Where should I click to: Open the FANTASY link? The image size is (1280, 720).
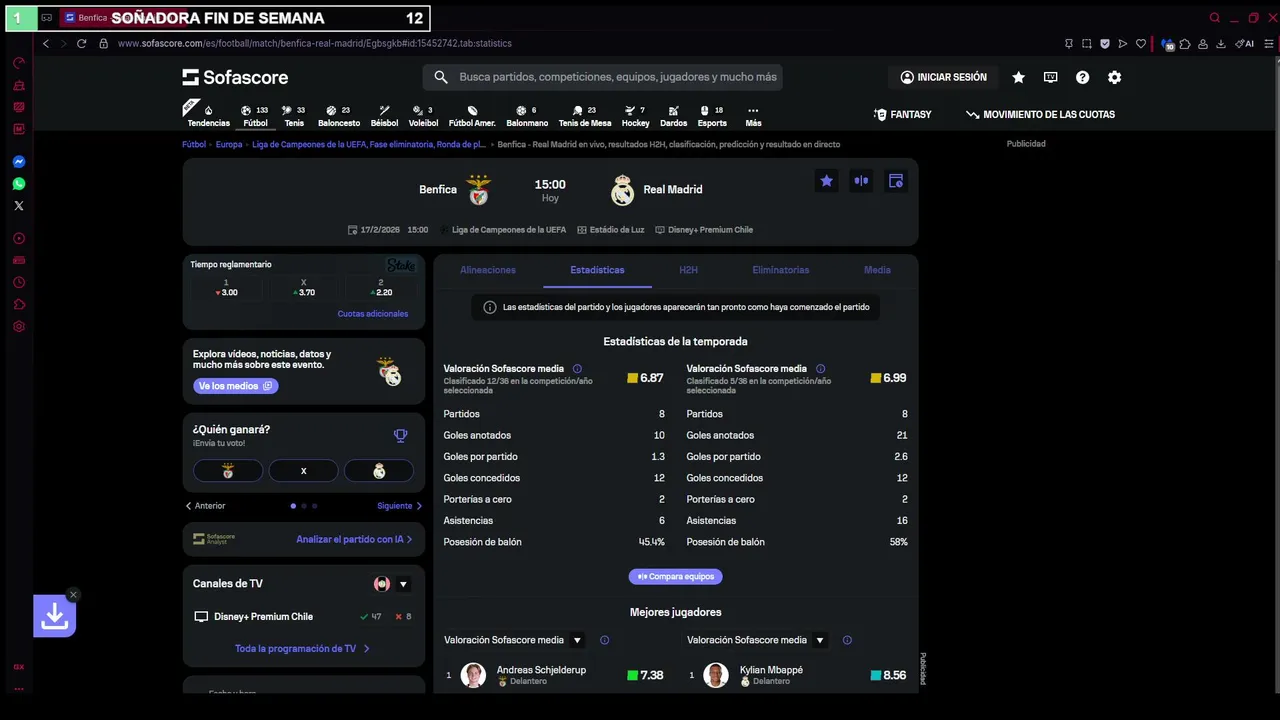[x=902, y=115]
